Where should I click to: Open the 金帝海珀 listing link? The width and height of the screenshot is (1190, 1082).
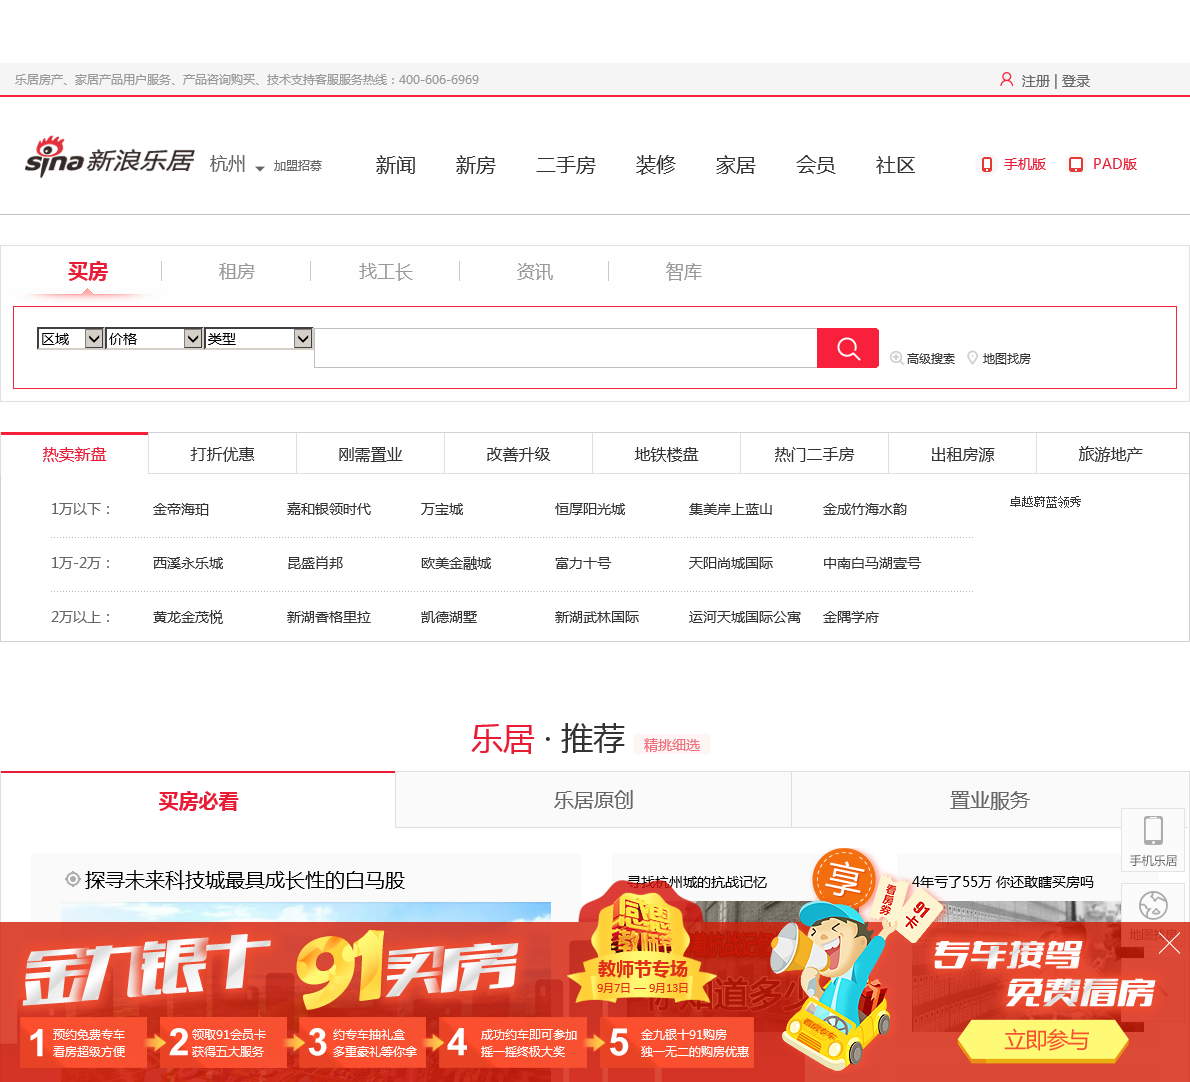[181, 509]
